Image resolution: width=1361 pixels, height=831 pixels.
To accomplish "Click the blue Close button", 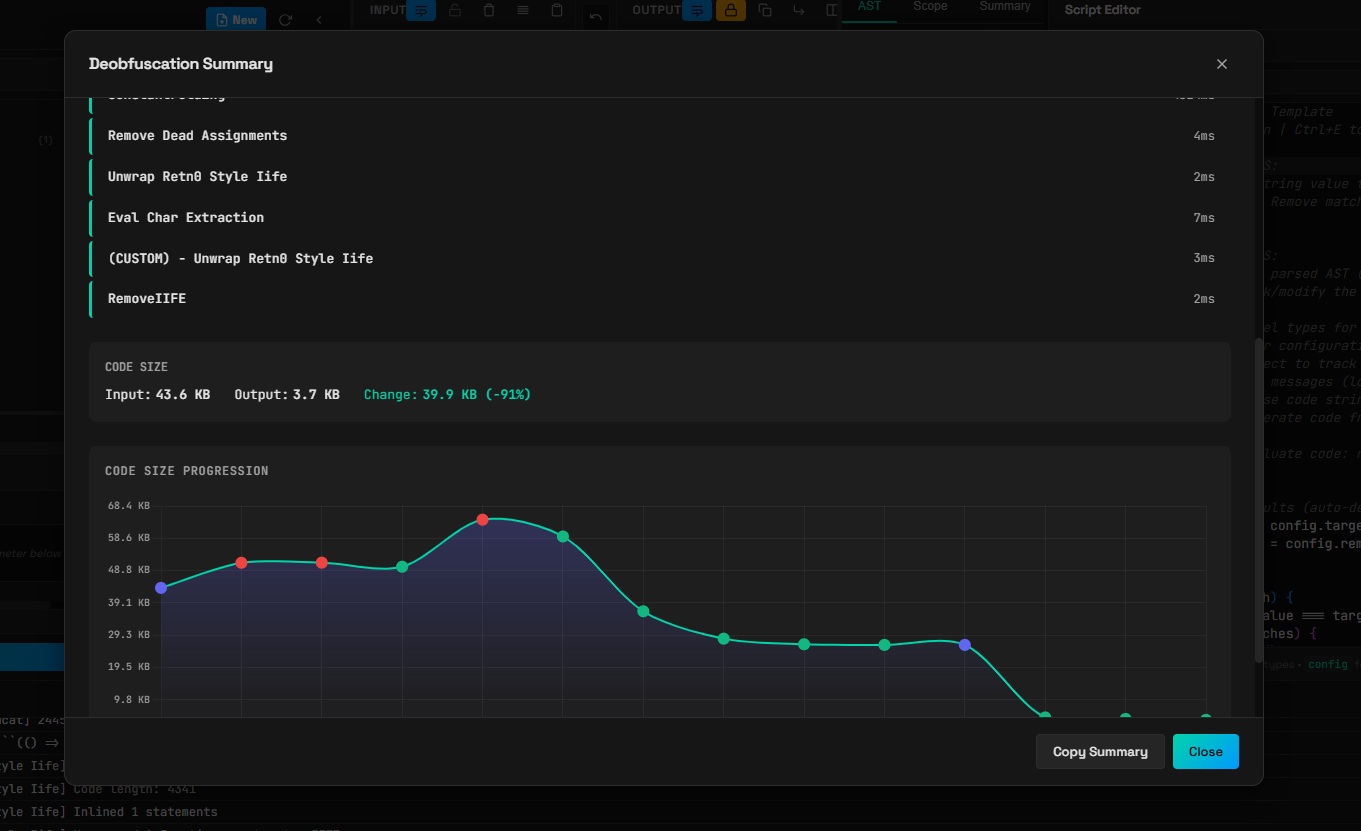I will click(x=1205, y=752).
